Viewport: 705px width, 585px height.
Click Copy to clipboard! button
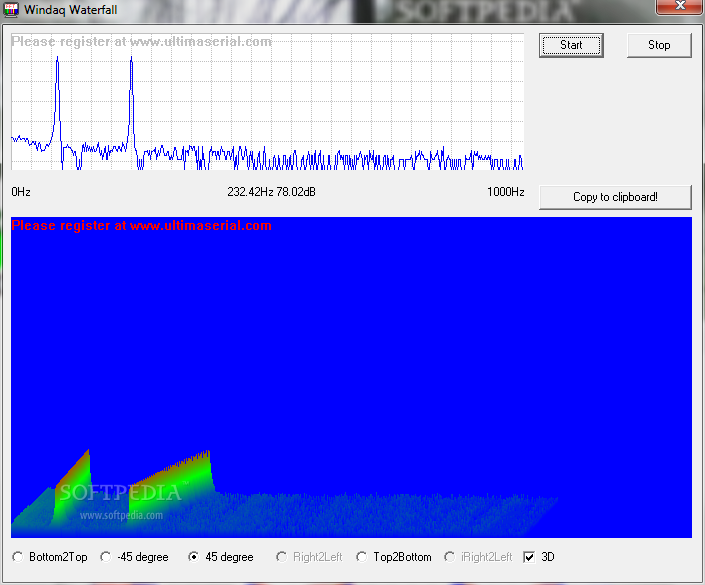tap(615, 197)
